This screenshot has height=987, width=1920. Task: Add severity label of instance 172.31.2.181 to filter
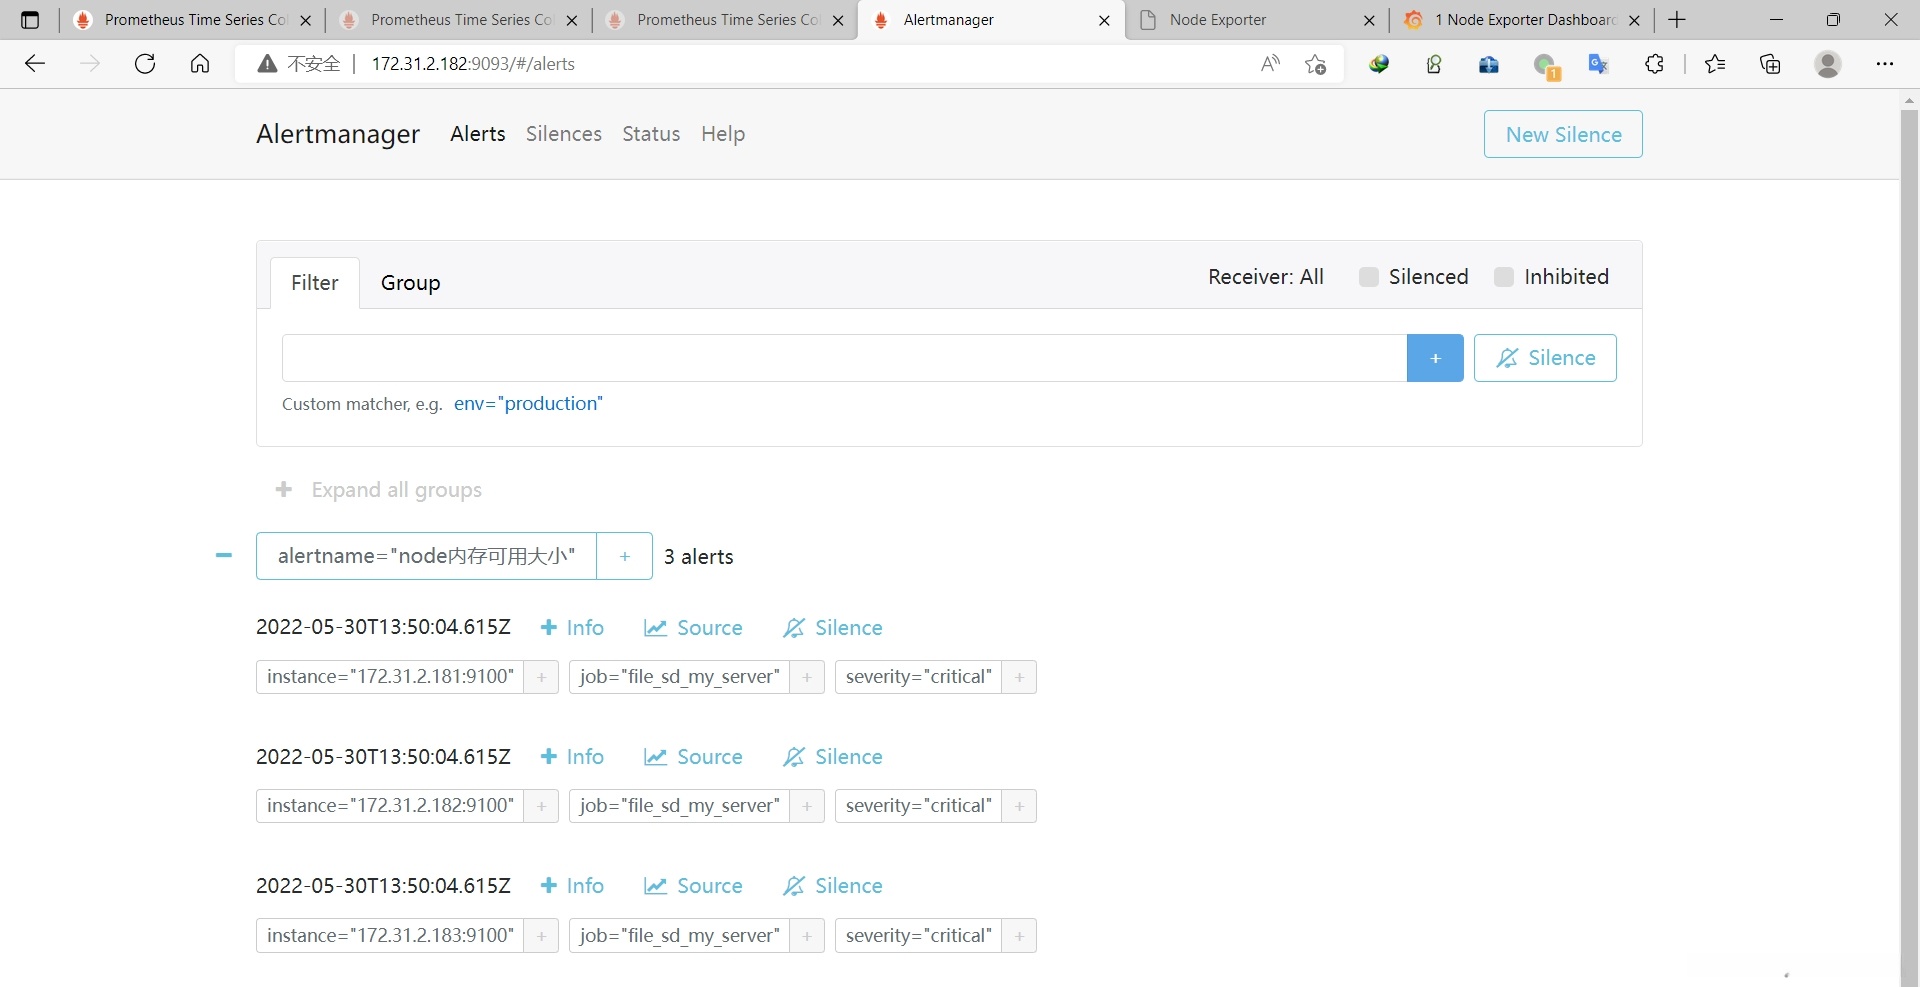point(1019,677)
